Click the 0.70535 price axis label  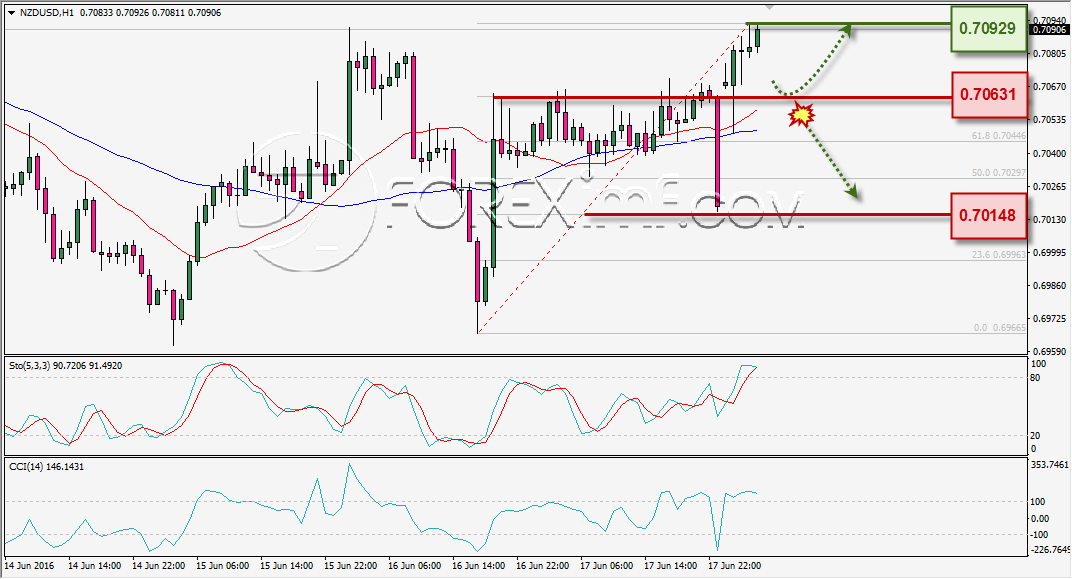click(1049, 119)
